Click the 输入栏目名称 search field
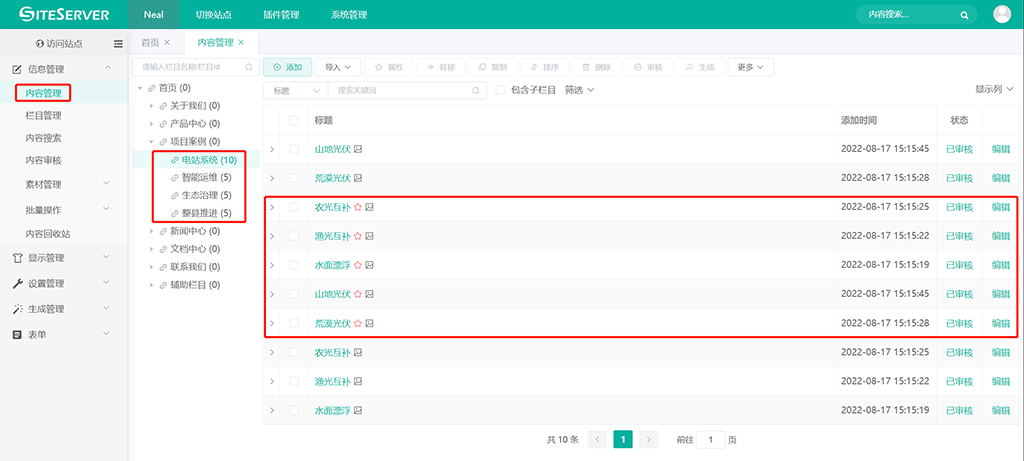This screenshot has width=1024, height=461. coord(190,67)
